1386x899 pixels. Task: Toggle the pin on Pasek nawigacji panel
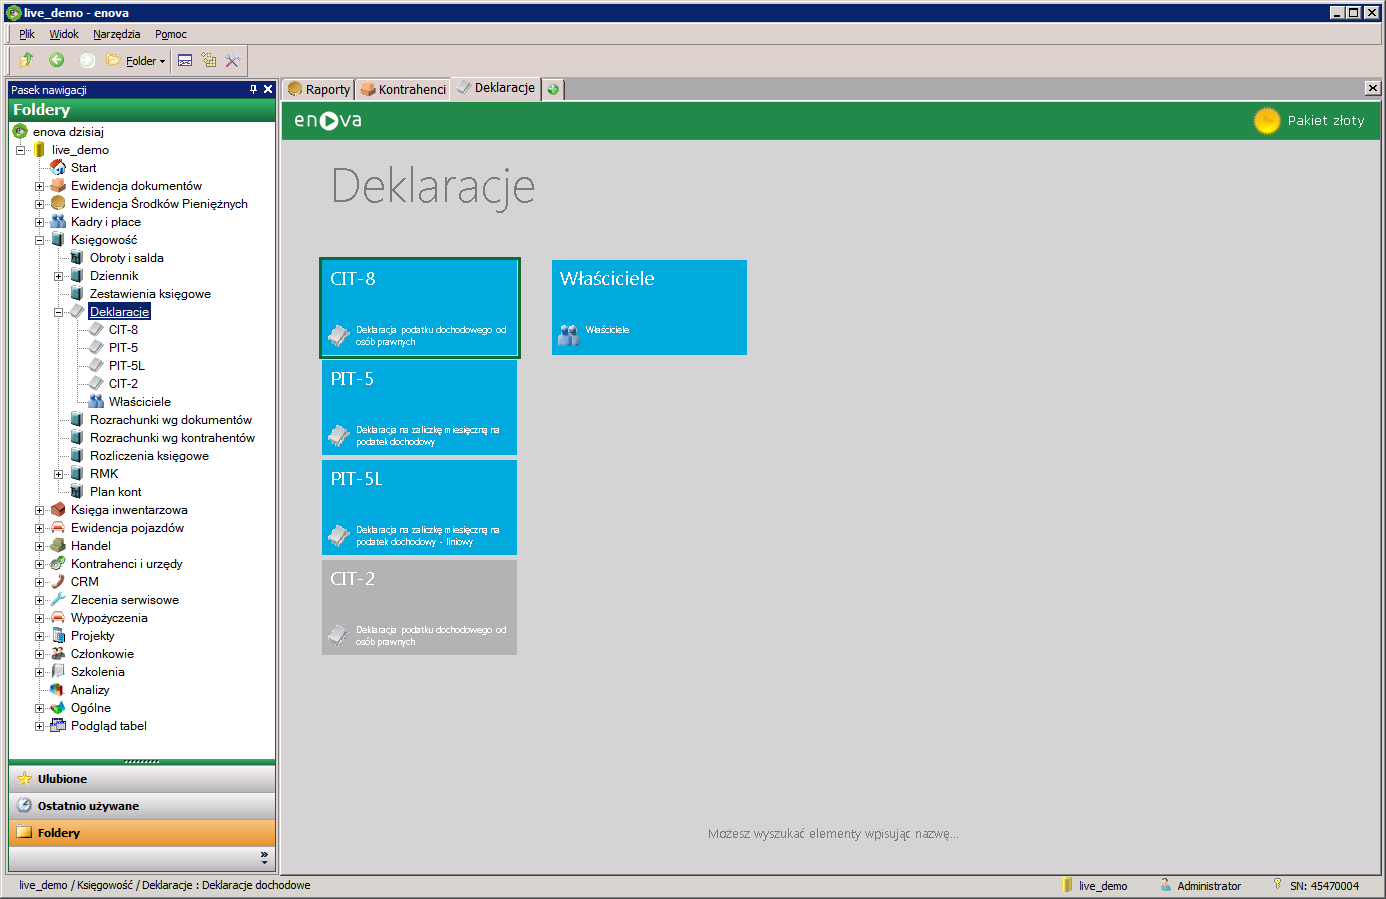tap(253, 89)
